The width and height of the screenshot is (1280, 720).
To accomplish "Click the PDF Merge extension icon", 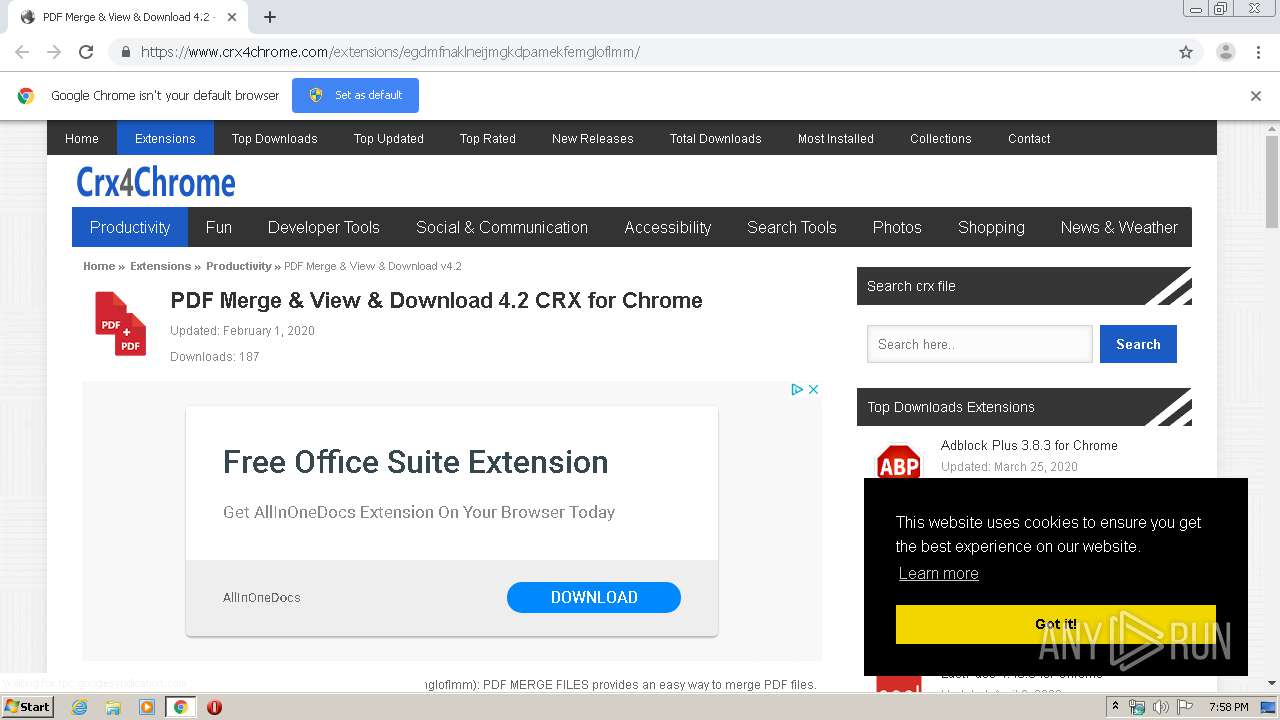I will coord(120,323).
